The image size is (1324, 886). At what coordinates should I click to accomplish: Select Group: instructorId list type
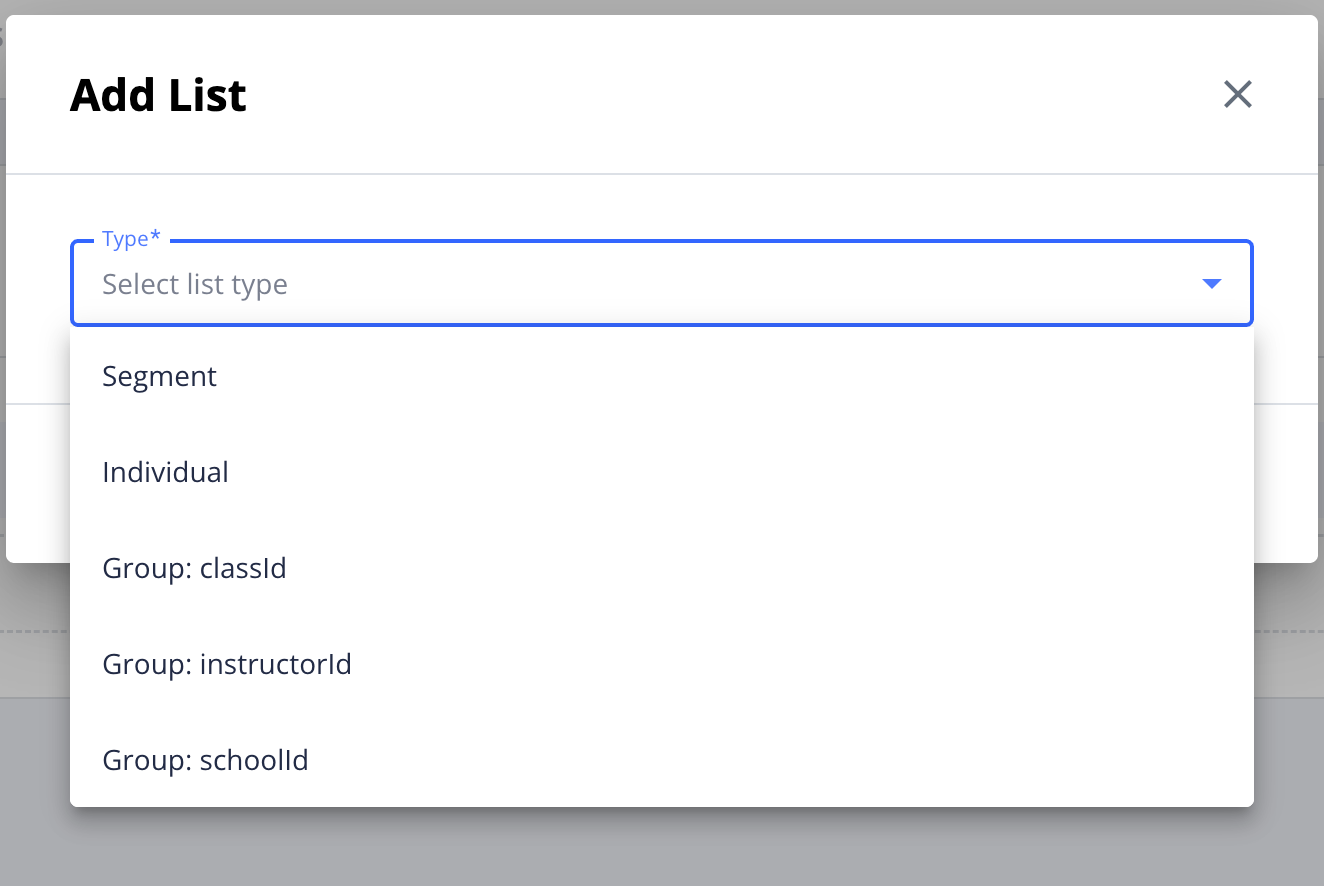227,664
